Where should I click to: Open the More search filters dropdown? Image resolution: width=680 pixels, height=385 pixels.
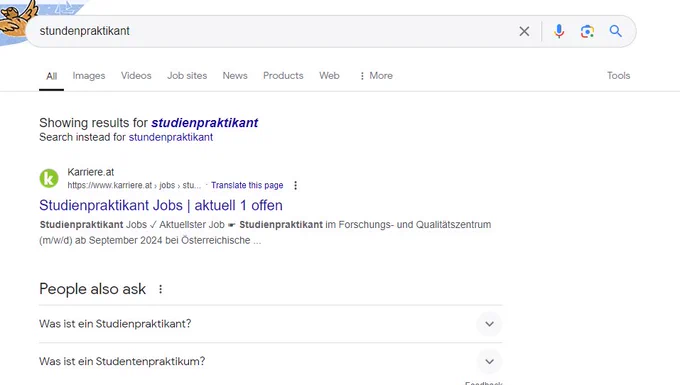coord(376,75)
